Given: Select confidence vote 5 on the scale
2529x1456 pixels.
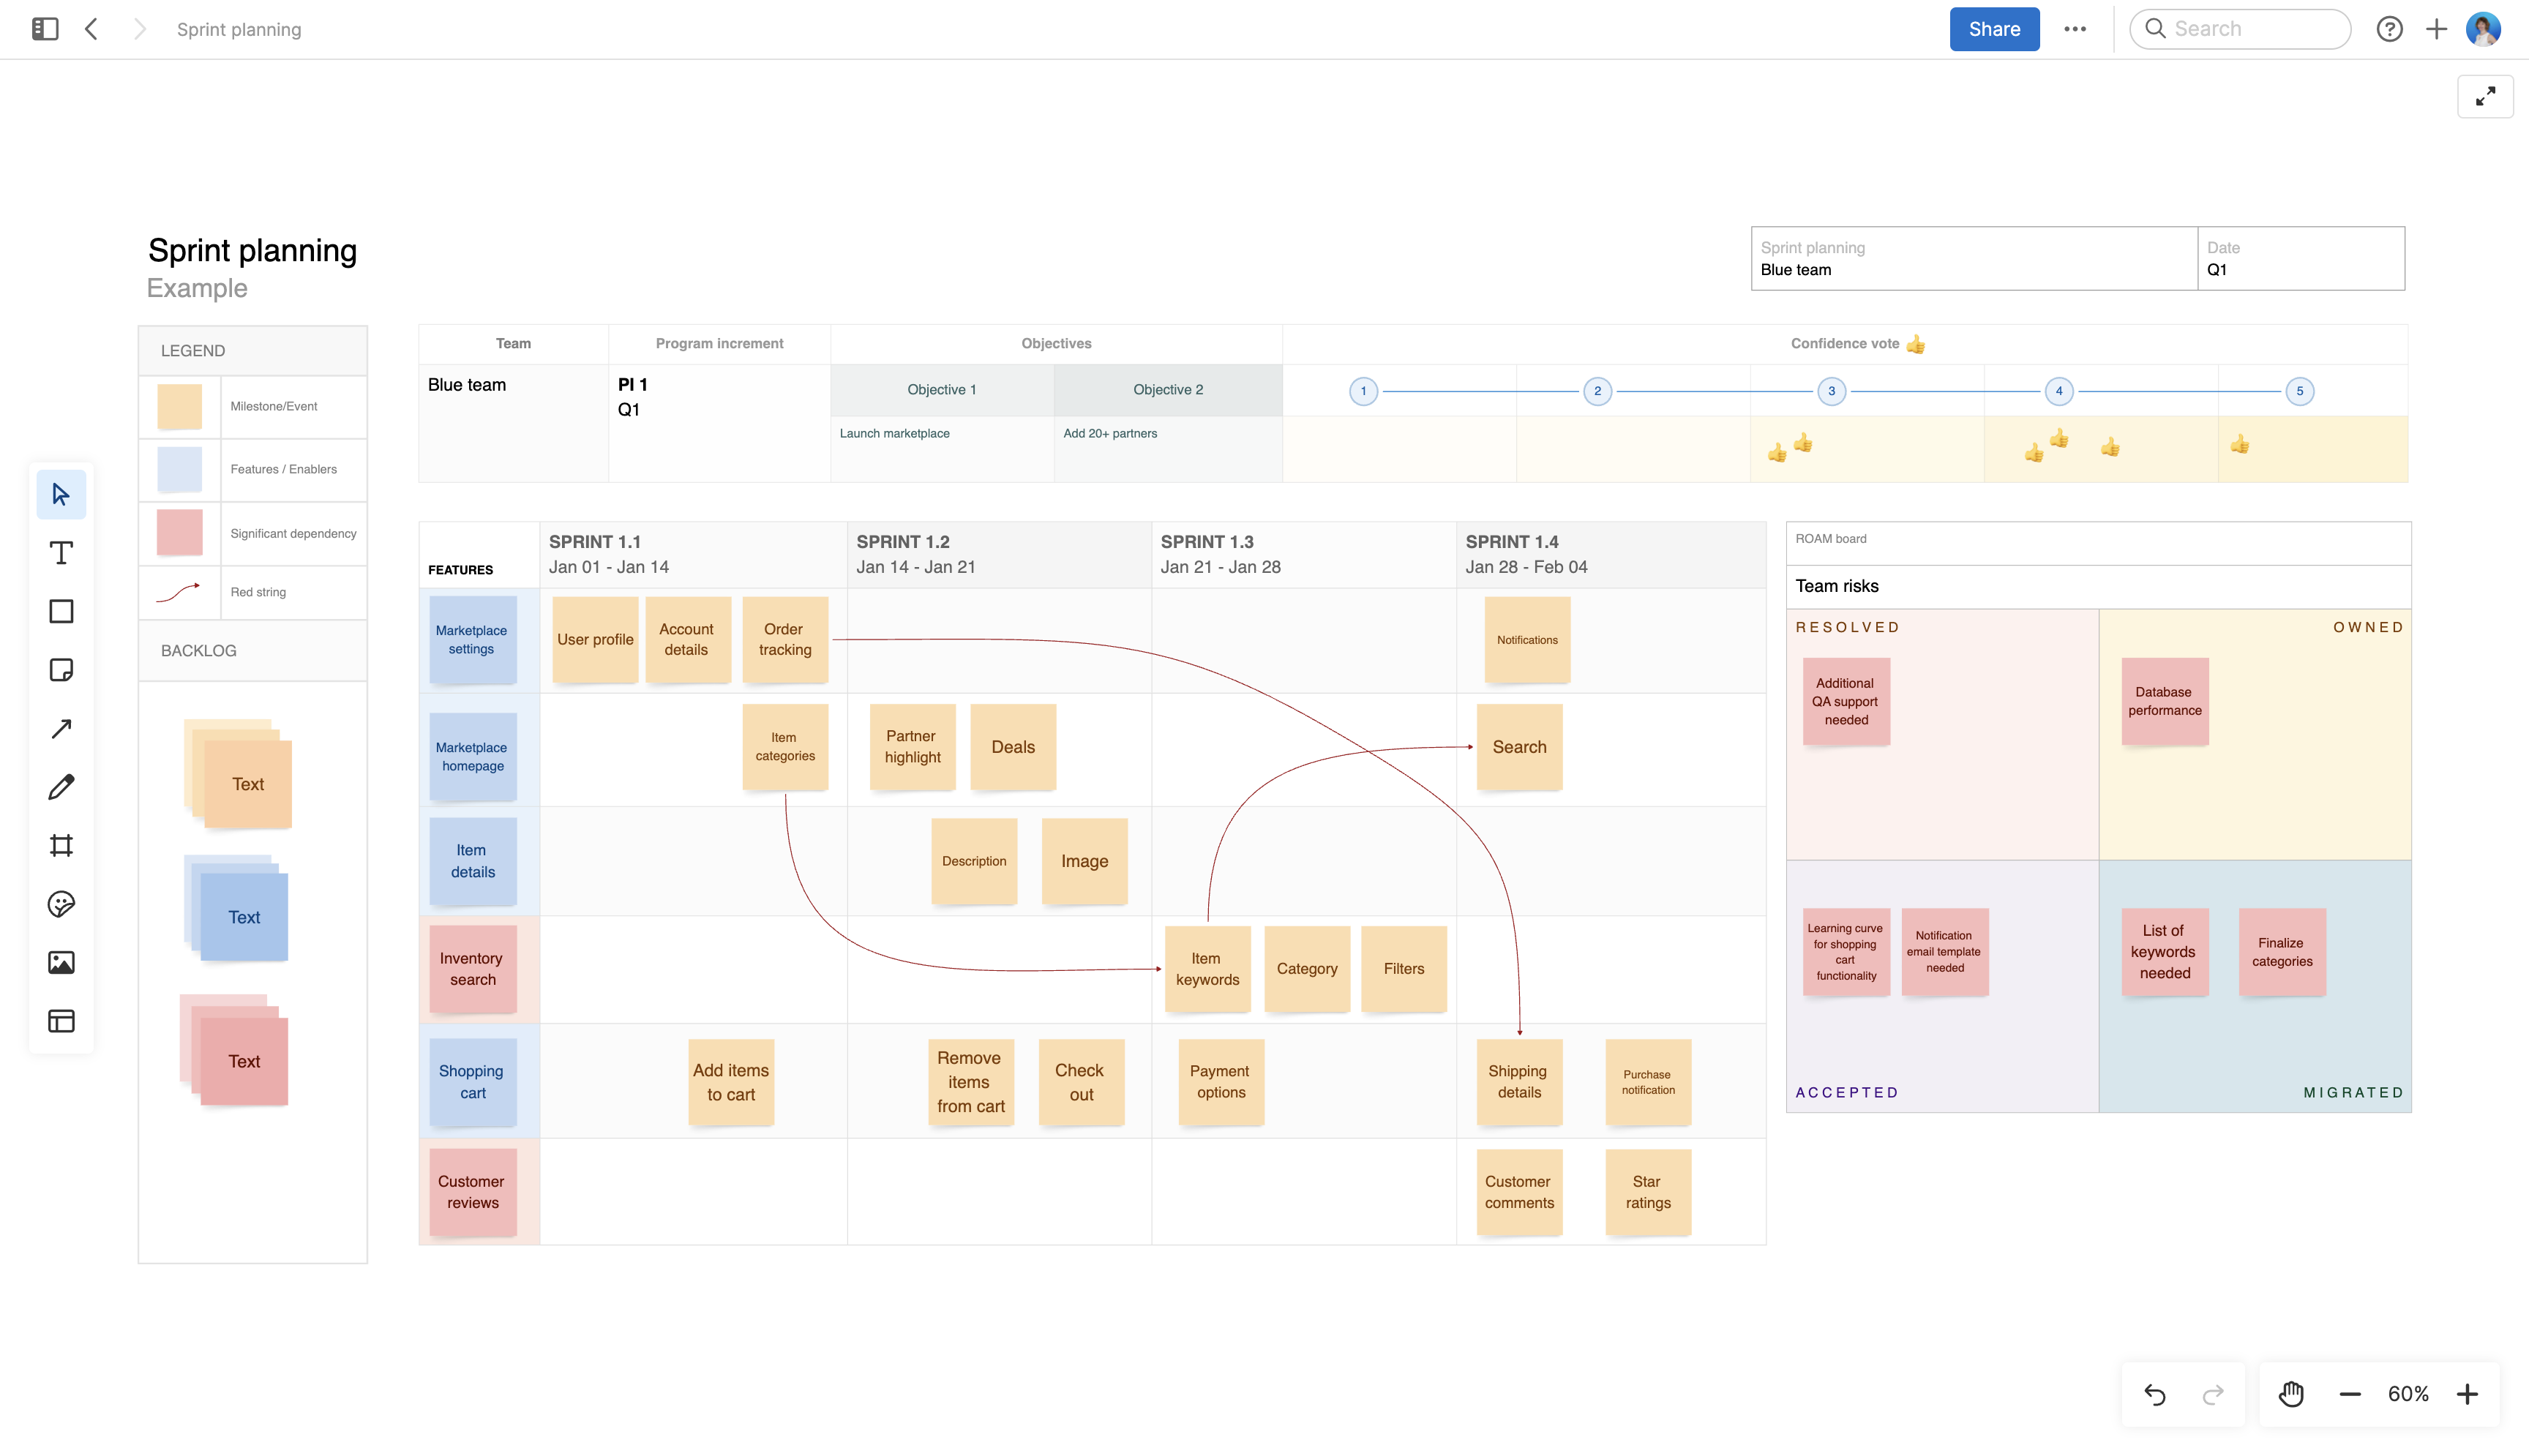Looking at the screenshot, I should click(2299, 390).
